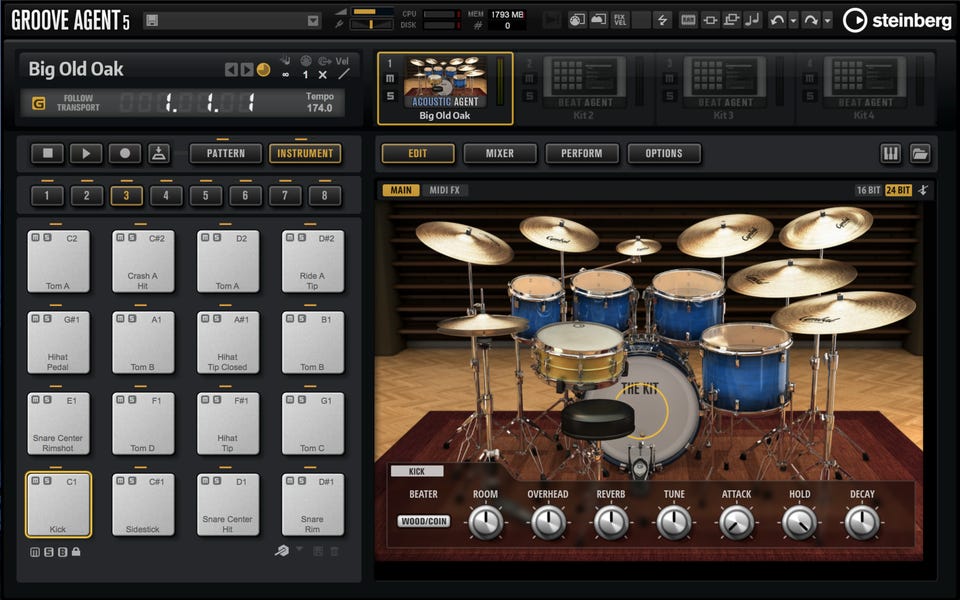Click the lightning bolt icon in top toolbar
This screenshot has width=960, height=600.
(x=661, y=20)
